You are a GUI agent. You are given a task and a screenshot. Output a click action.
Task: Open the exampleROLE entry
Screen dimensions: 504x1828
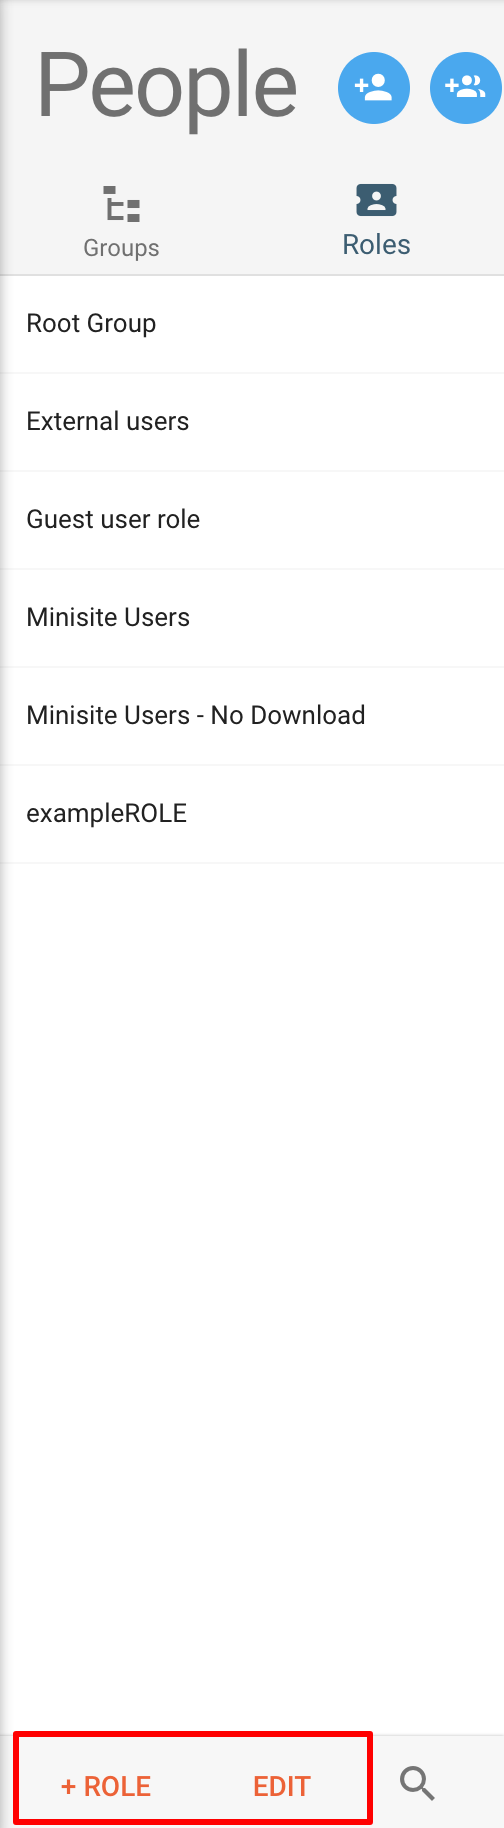pyautogui.click(x=252, y=814)
